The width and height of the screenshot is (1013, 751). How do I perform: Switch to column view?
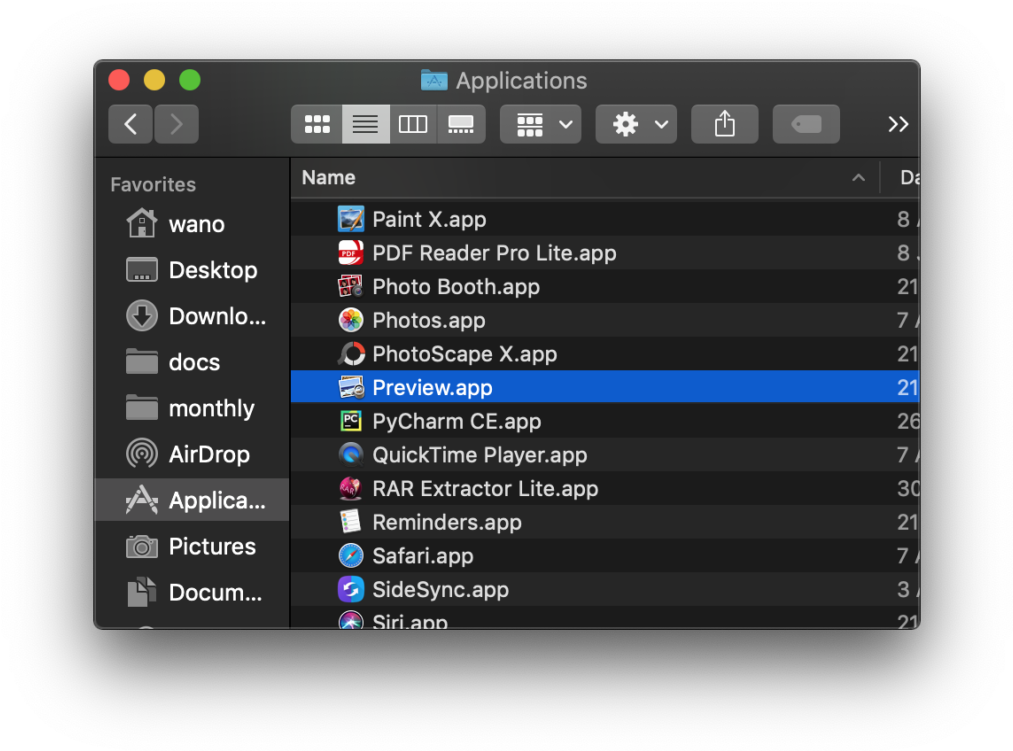(413, 123)
